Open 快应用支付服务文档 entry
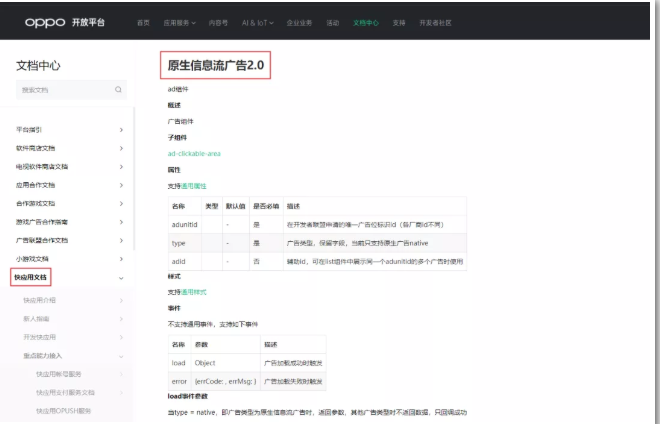The width and height of the screenshot is (660, 424). click(x=65, y=393)
